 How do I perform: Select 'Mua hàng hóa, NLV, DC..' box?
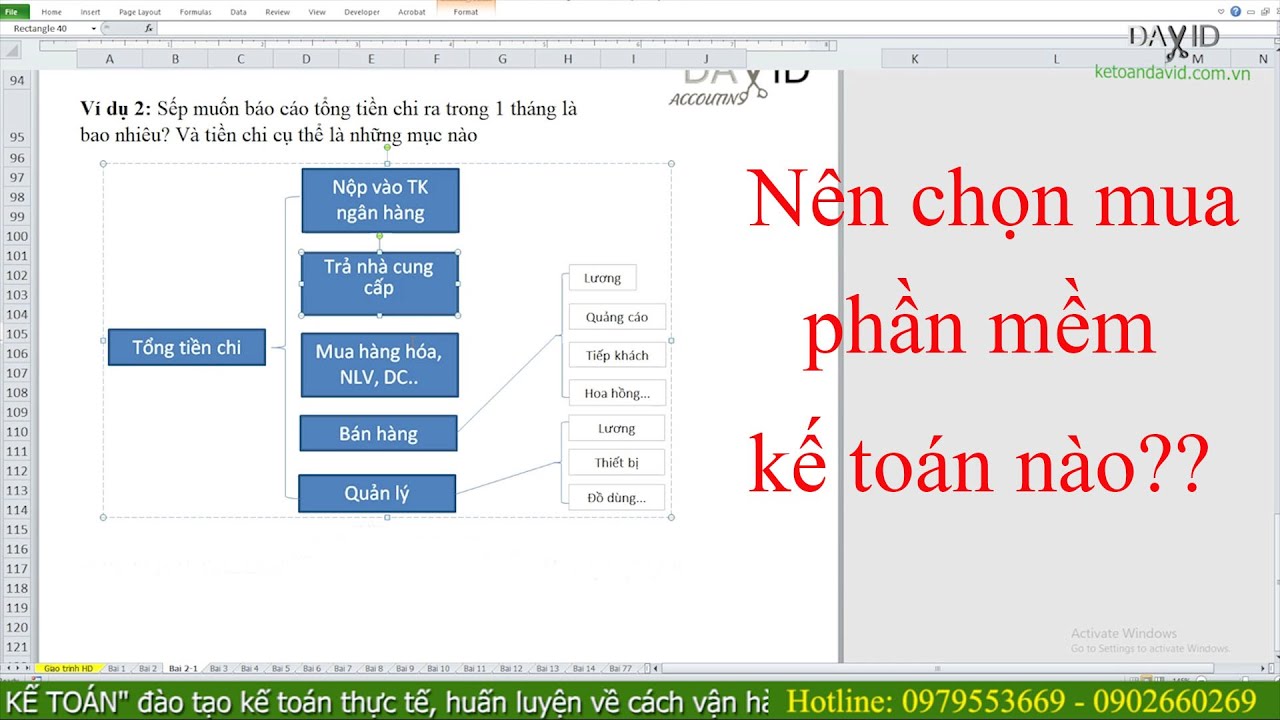tap(379, 365)
